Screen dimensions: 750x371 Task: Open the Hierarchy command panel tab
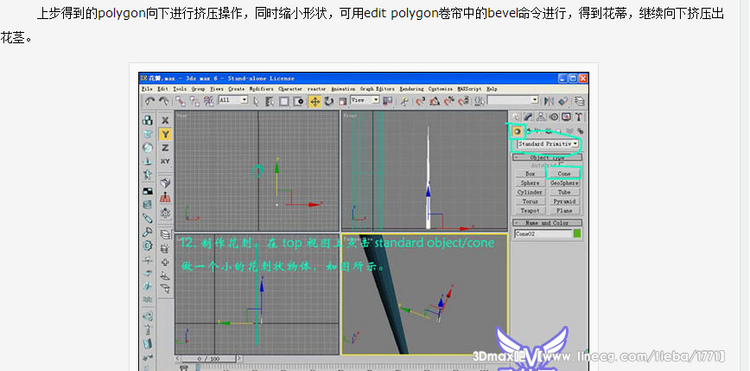(541, 117)
